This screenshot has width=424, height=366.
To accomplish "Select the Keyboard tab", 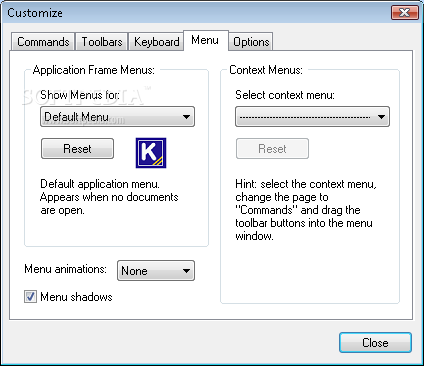I will [x=156, y=42].
